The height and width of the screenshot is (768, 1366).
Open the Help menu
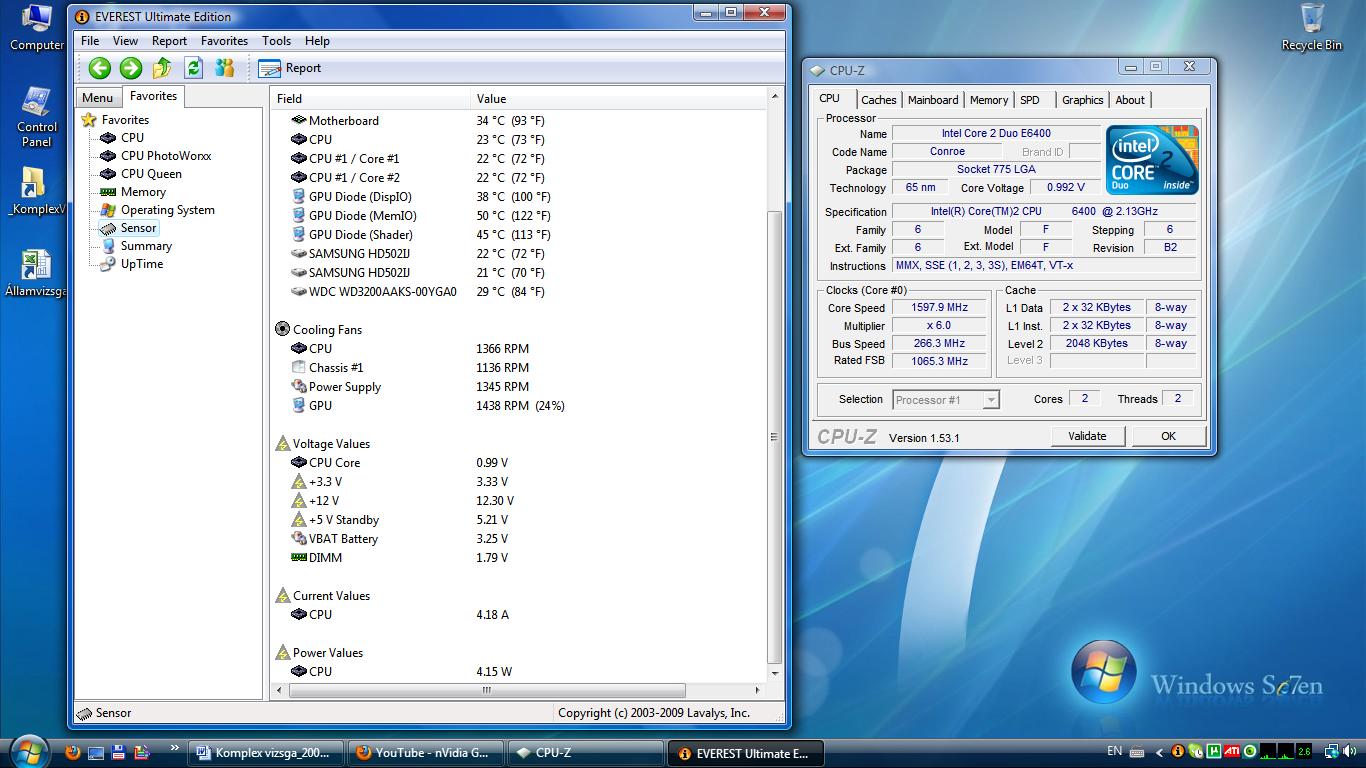pos(317,41)
